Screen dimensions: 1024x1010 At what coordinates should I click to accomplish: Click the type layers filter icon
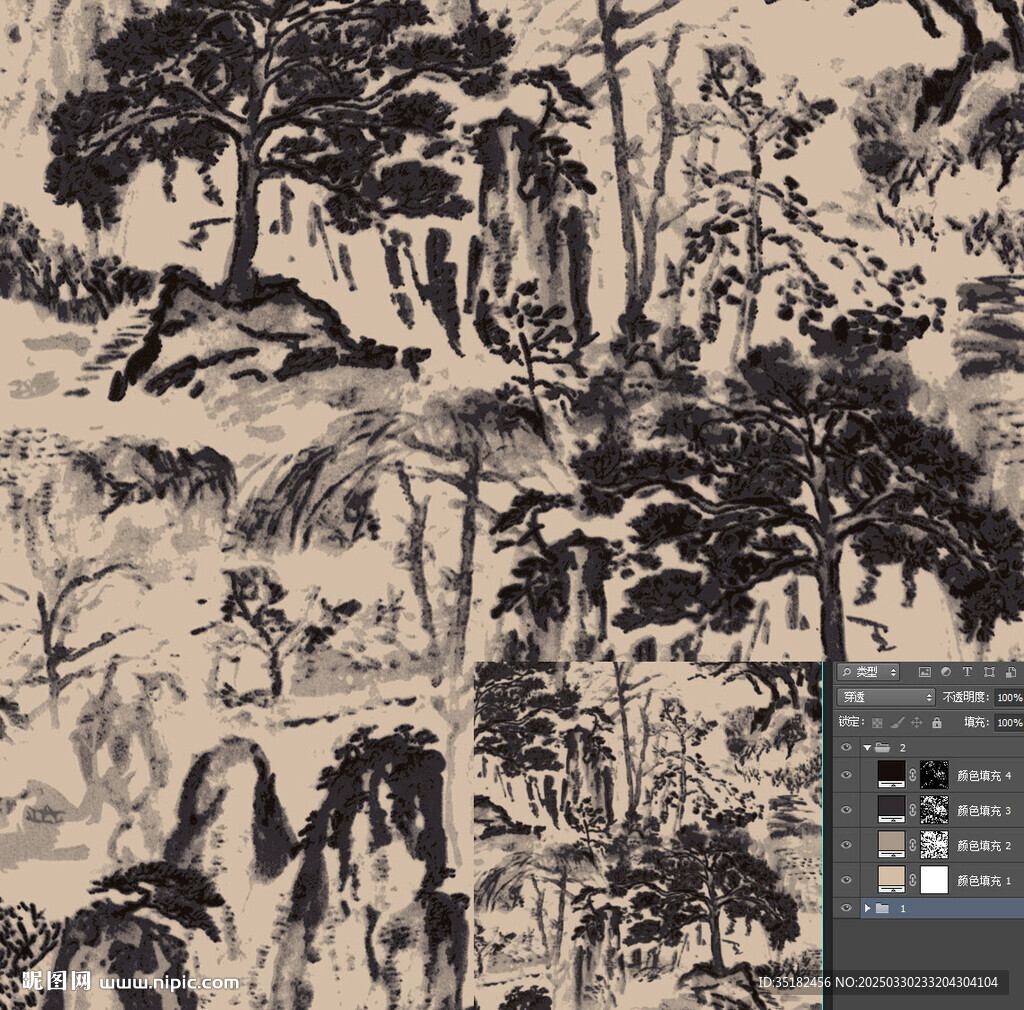967,672
